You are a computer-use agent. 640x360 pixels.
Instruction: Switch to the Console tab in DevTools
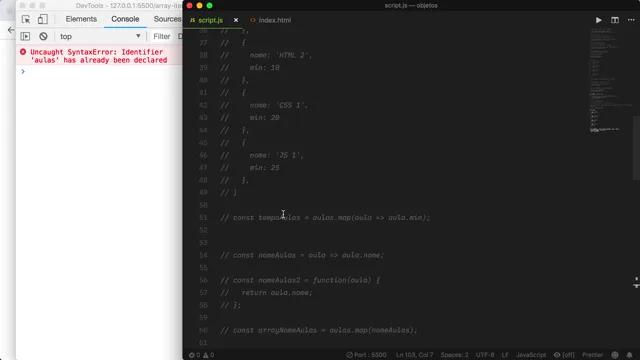(x=125, y=19)
